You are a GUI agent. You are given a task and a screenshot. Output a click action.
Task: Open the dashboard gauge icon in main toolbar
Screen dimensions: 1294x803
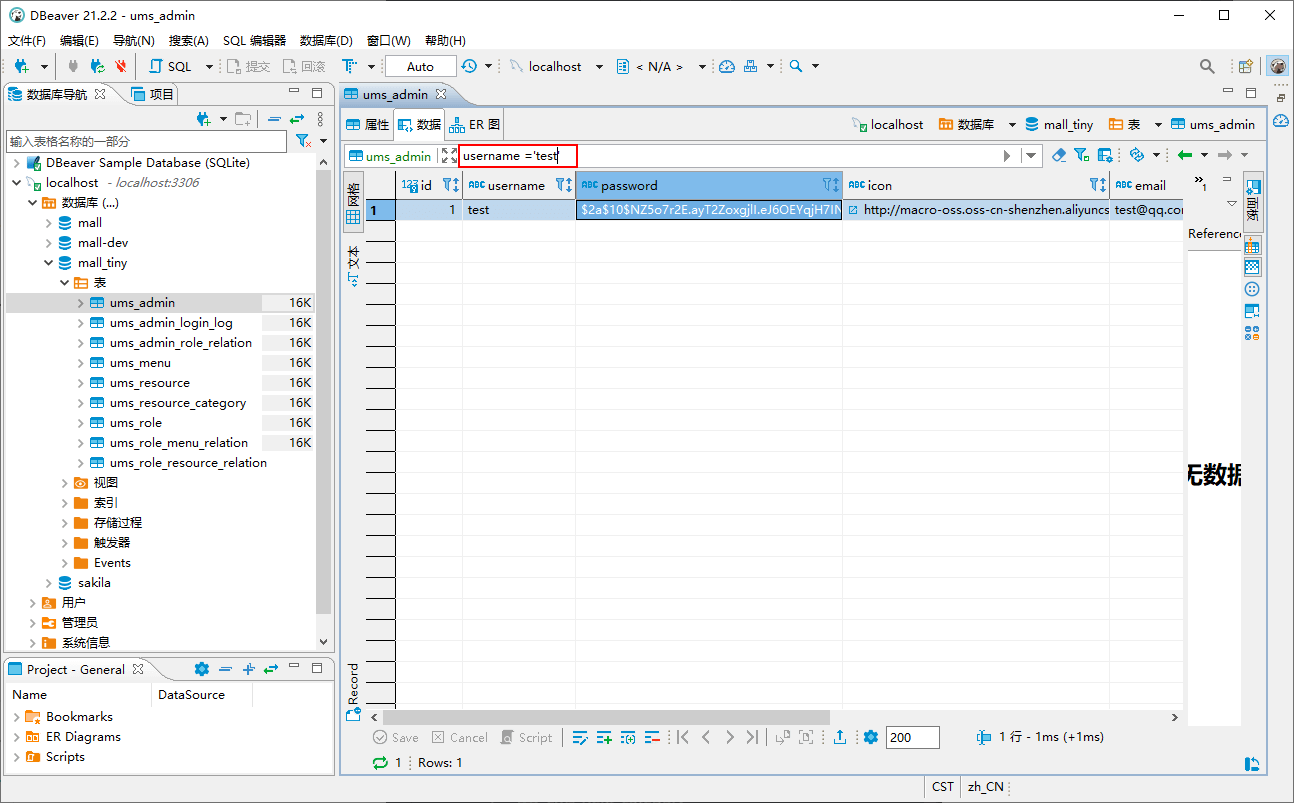[727, 66]
